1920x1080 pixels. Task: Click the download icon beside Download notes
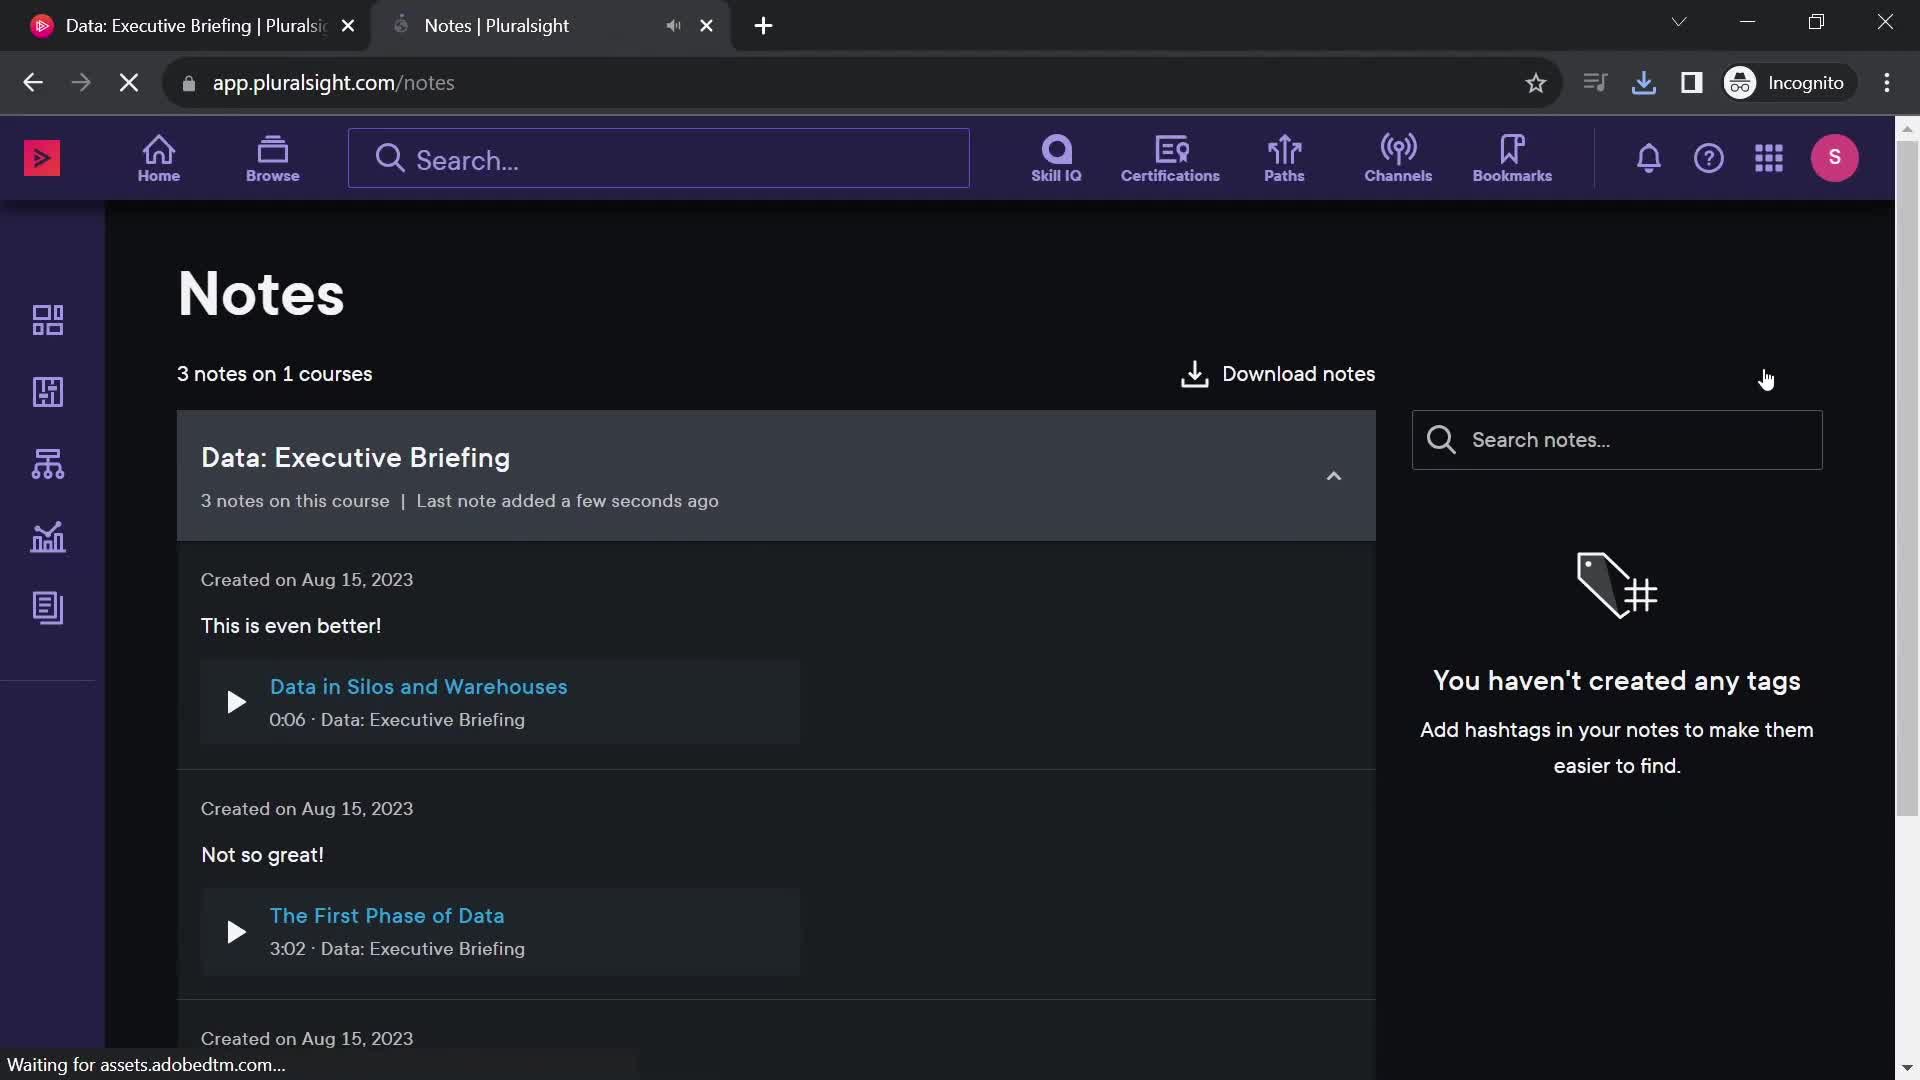1194,374
